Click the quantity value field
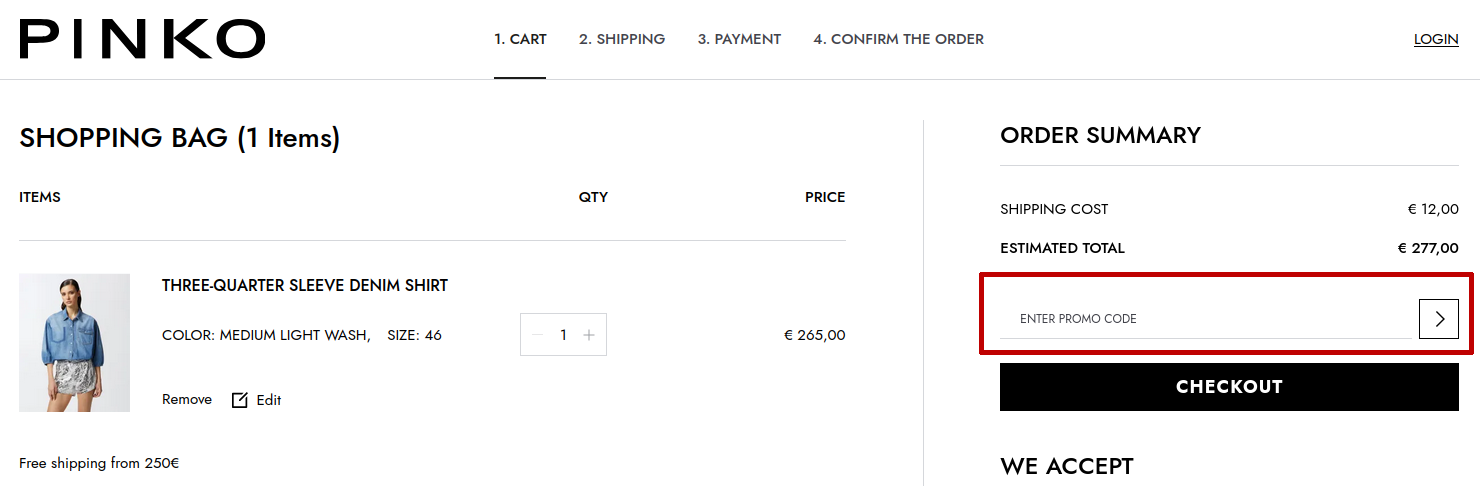Image resolution: width=1480 pixels, height=486 pixels. [564, 335]
